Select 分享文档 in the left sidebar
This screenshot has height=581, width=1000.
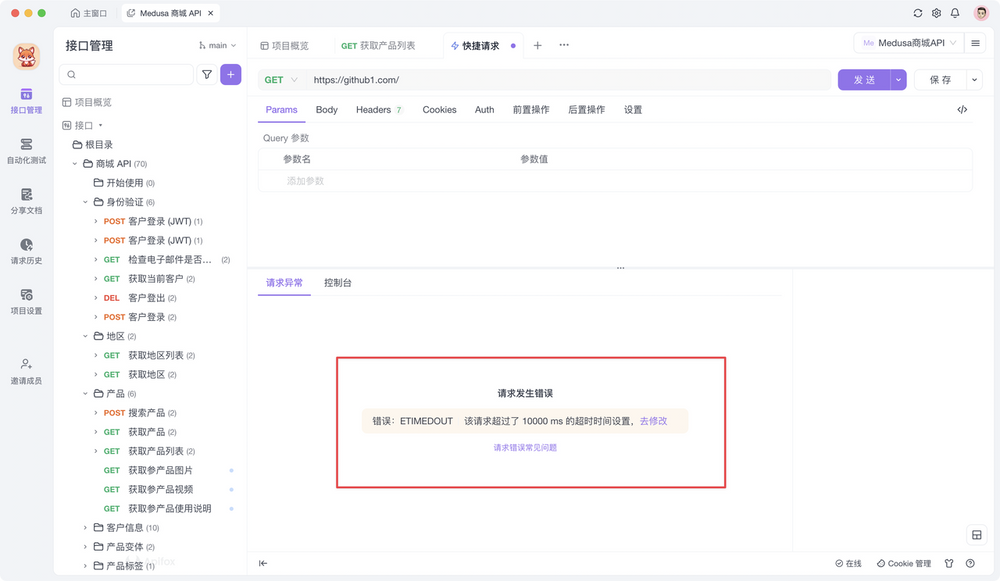(x=27, y=199)
